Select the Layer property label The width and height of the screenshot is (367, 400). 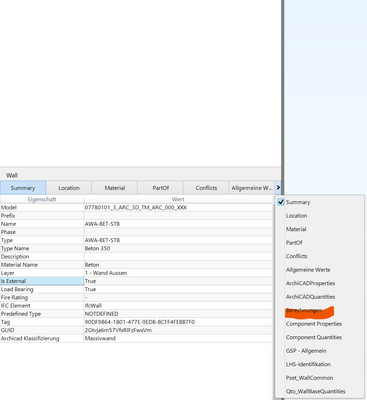8,273
